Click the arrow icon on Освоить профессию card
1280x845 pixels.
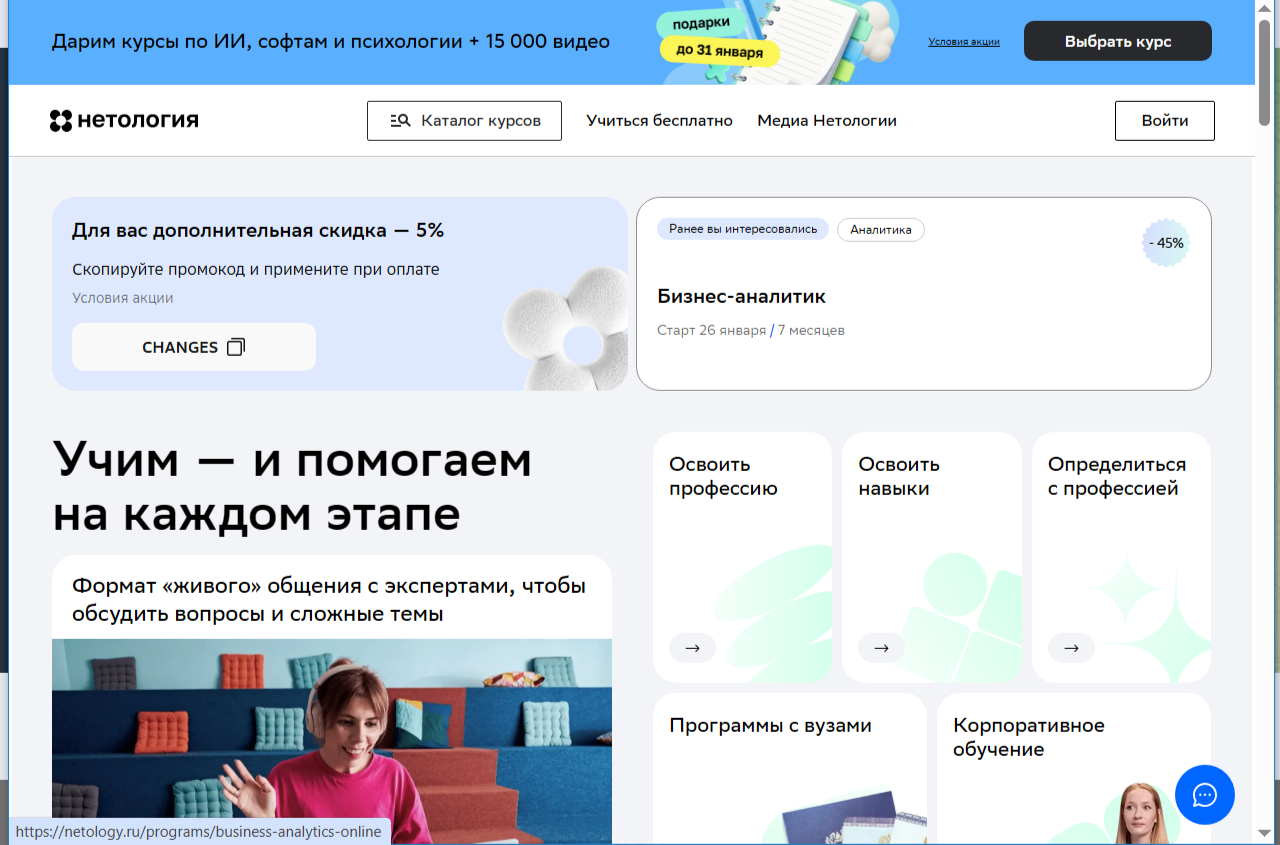coord(692,648)
